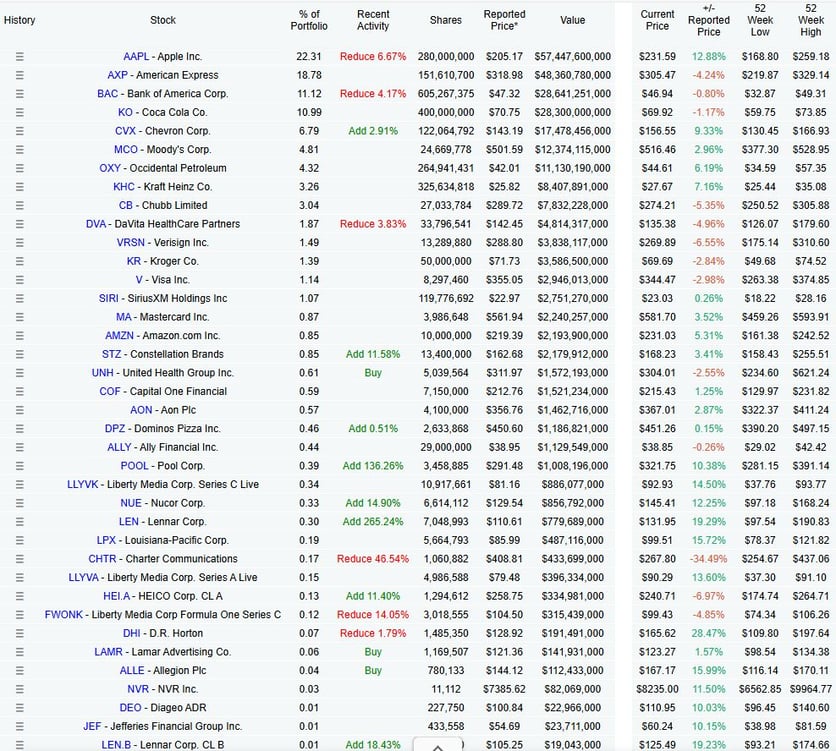Open history icon for DVA row

pos(20,224)
